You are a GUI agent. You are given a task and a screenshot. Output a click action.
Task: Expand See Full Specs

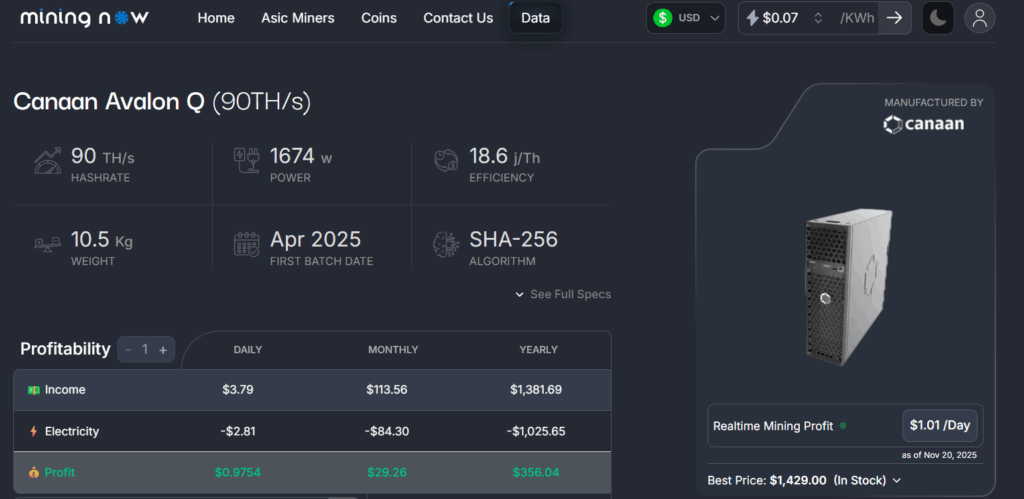[x=563, y=294]
